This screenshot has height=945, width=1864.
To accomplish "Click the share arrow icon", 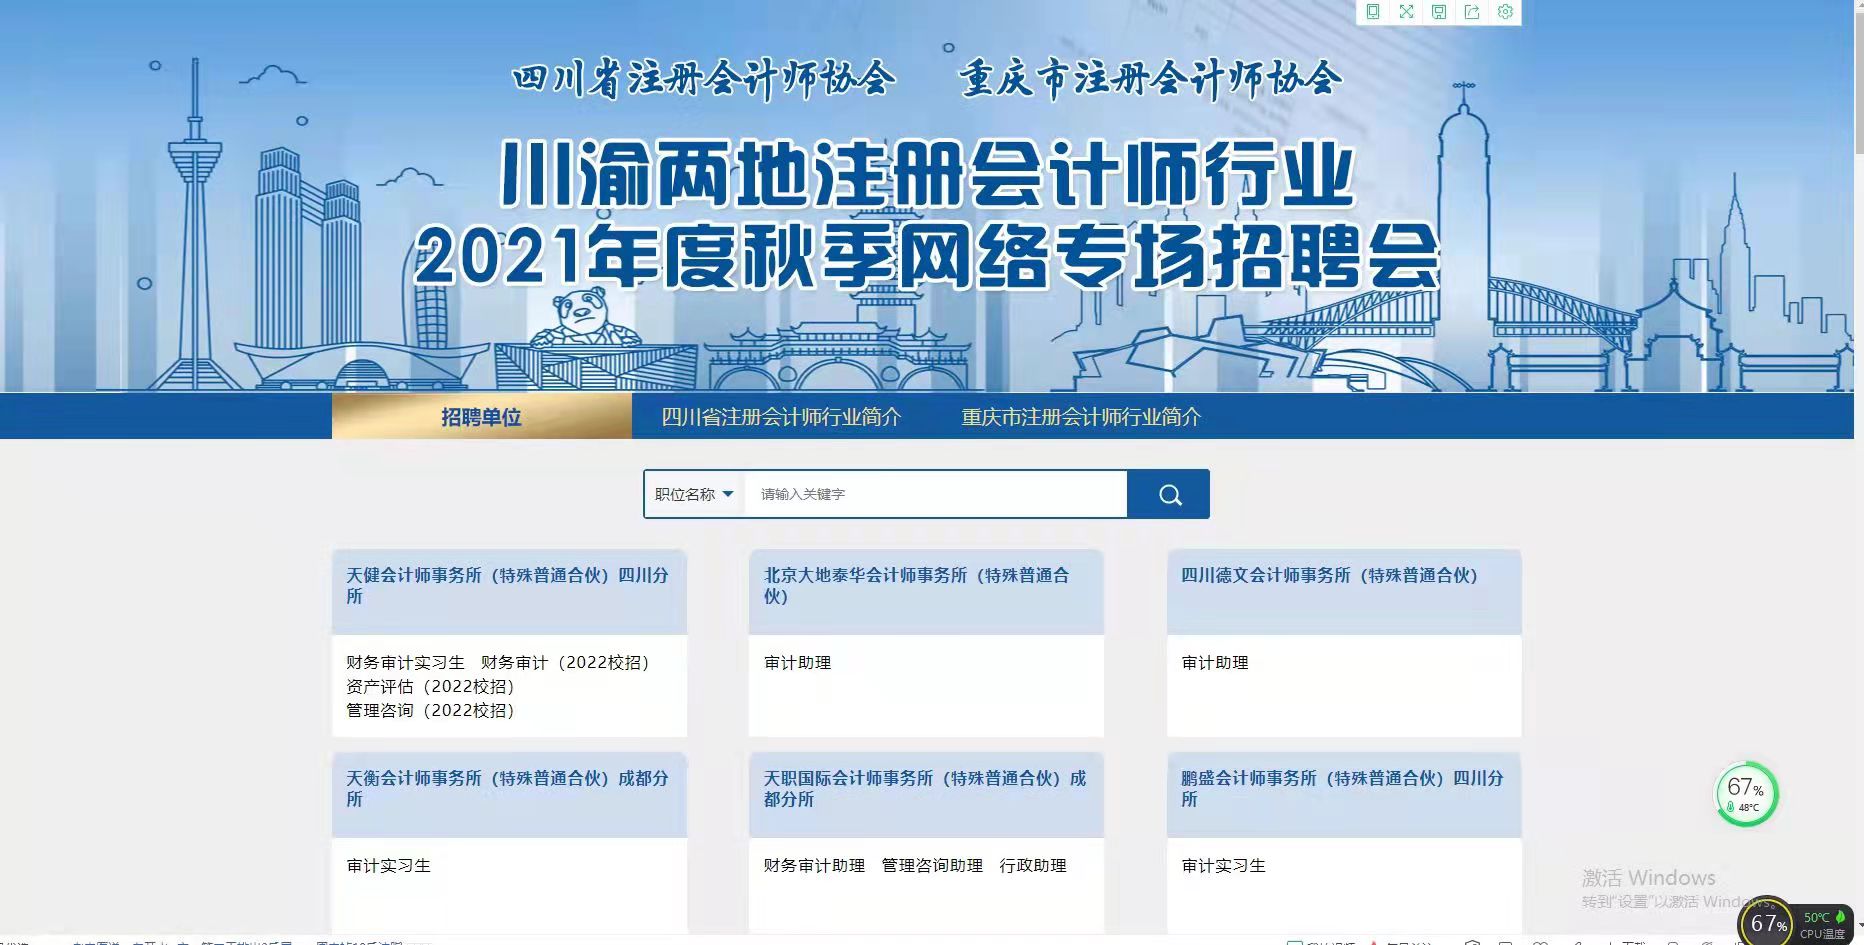I will coord(1472,12).
